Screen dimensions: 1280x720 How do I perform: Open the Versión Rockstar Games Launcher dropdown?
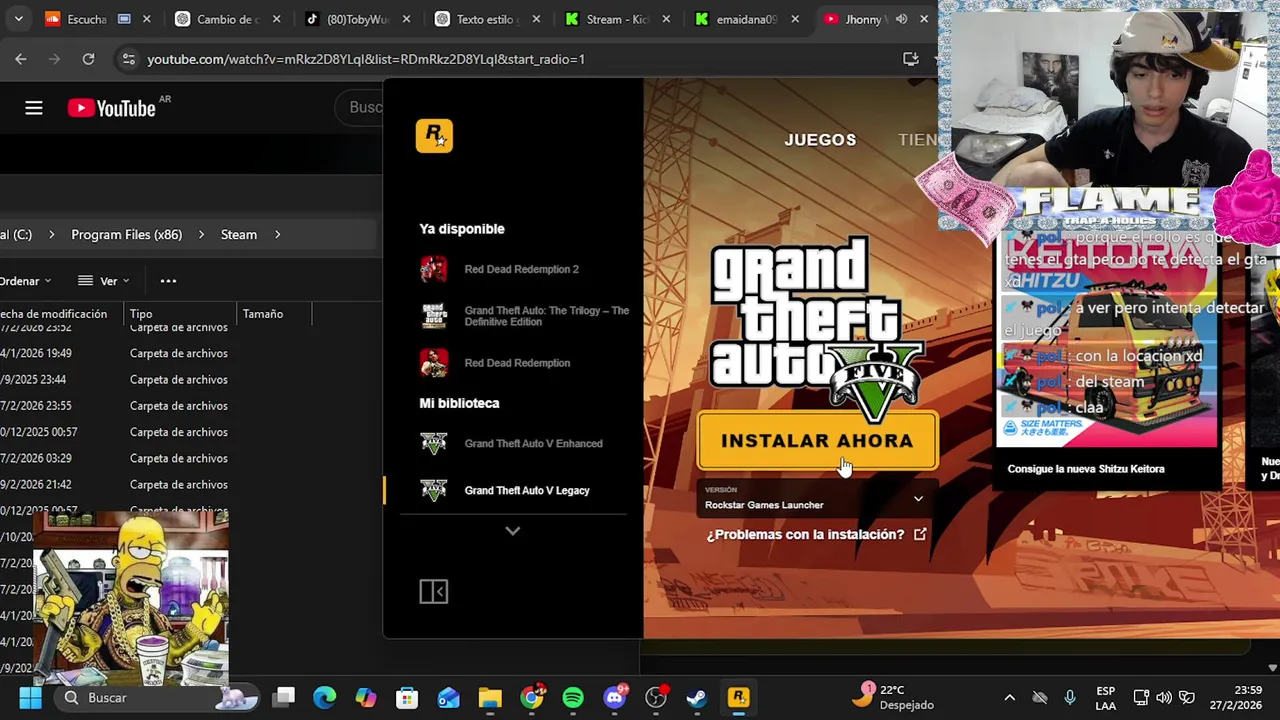pos(817,498)
